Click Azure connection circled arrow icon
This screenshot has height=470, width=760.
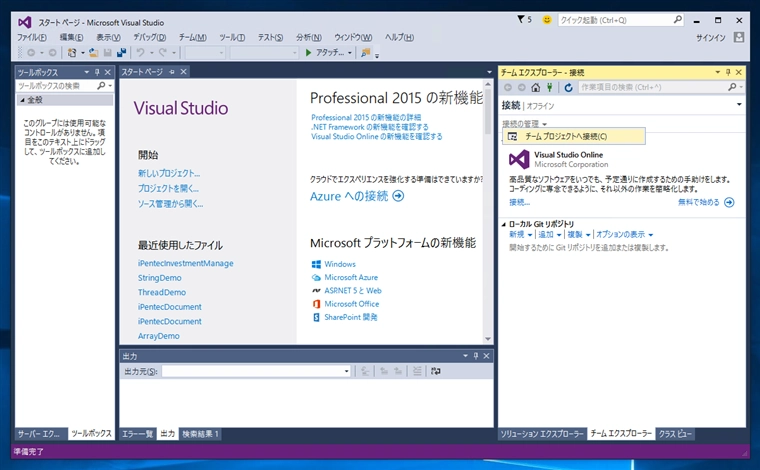point(398,196)
